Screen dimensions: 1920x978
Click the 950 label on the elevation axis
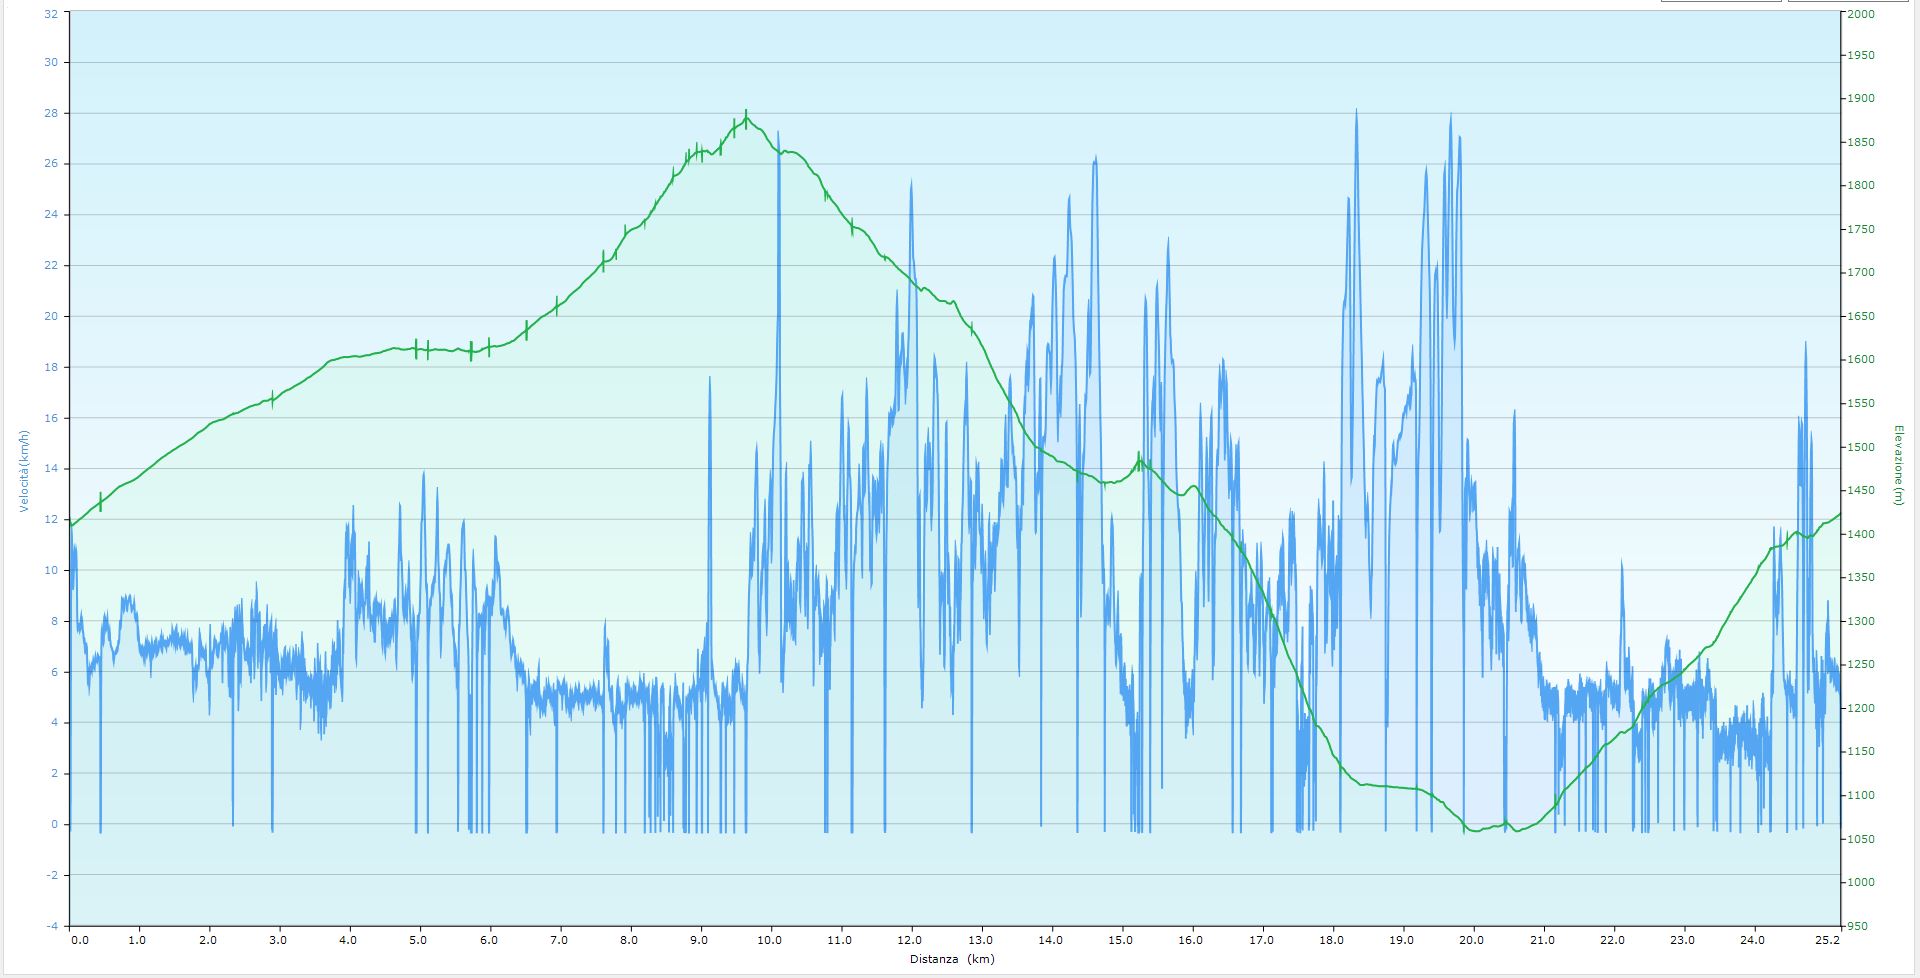pyautogui.click(x=1859, y=926)
